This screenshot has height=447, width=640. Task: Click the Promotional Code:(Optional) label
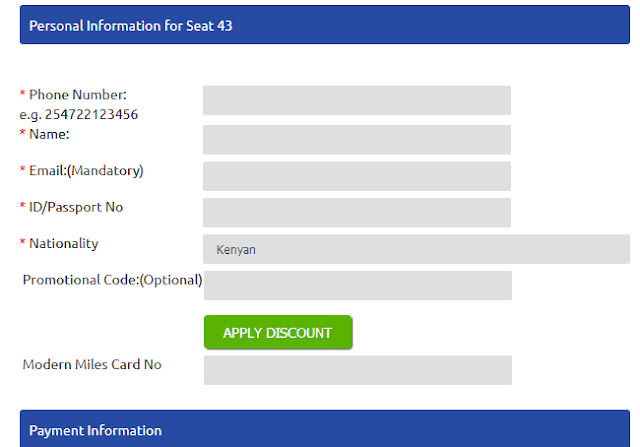pos(112,280)
